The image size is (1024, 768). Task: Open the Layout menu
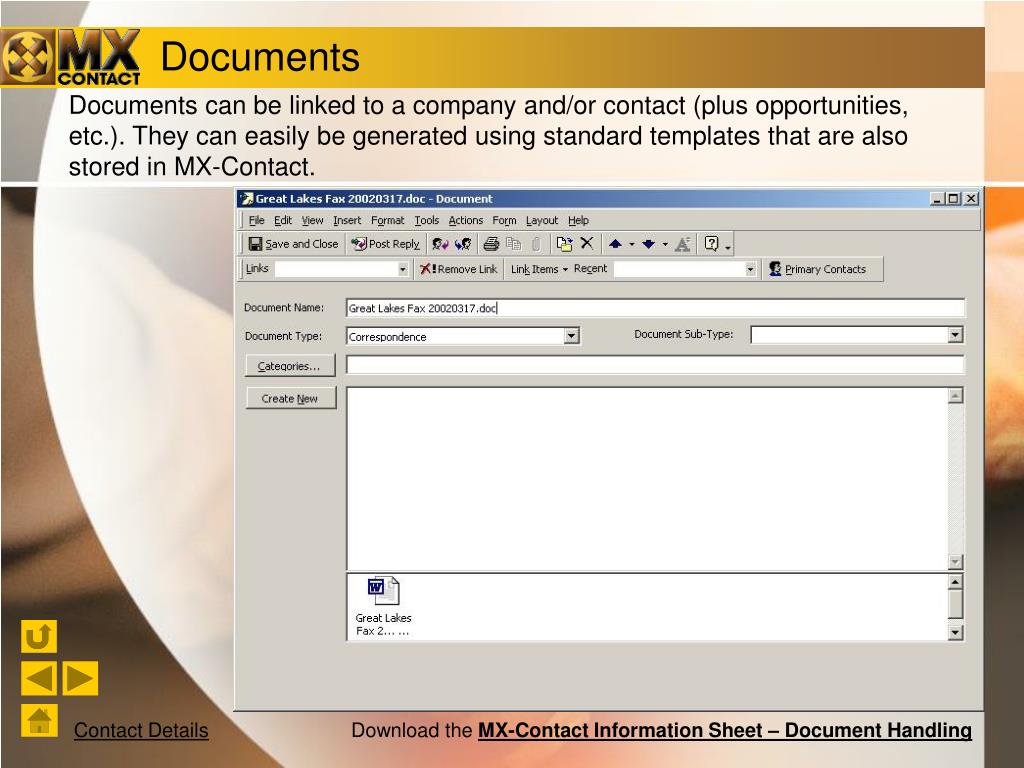(x=542, y=221)
